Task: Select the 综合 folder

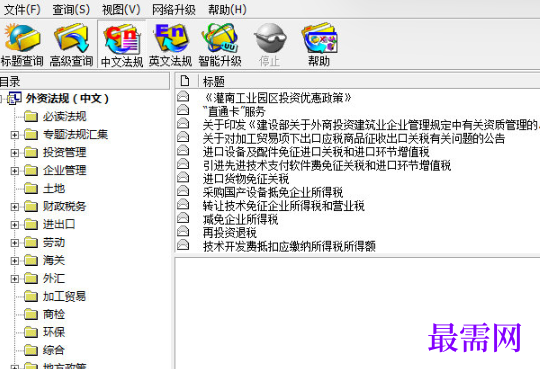Action: point(54,350)
